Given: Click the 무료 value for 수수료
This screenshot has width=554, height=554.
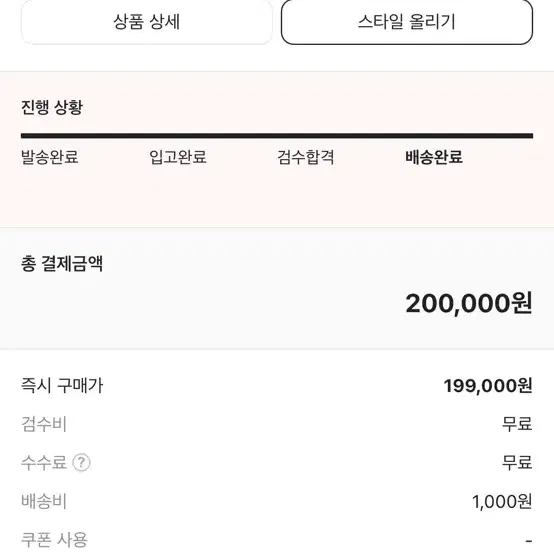Looking at the screenshot, I should click(517, 462).
